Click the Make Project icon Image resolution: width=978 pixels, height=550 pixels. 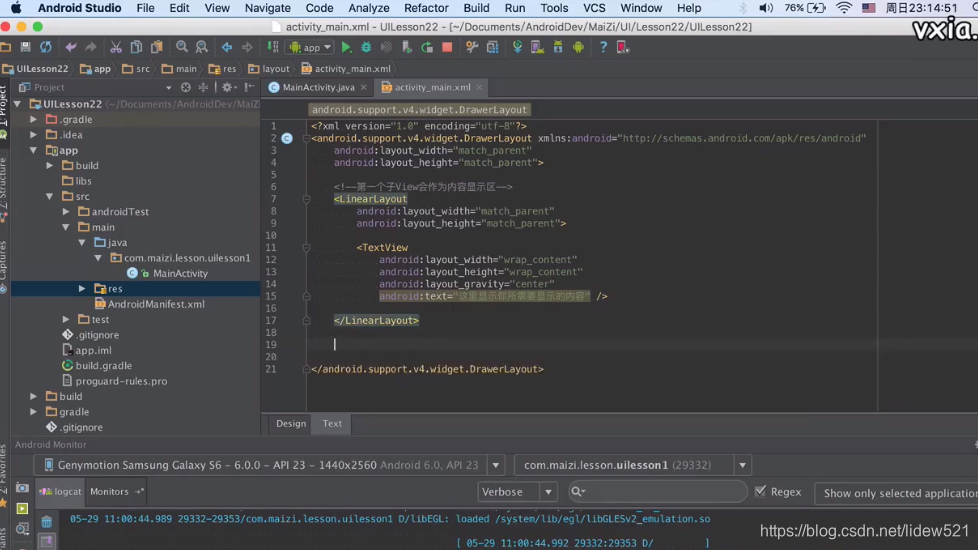click(273, 47)
